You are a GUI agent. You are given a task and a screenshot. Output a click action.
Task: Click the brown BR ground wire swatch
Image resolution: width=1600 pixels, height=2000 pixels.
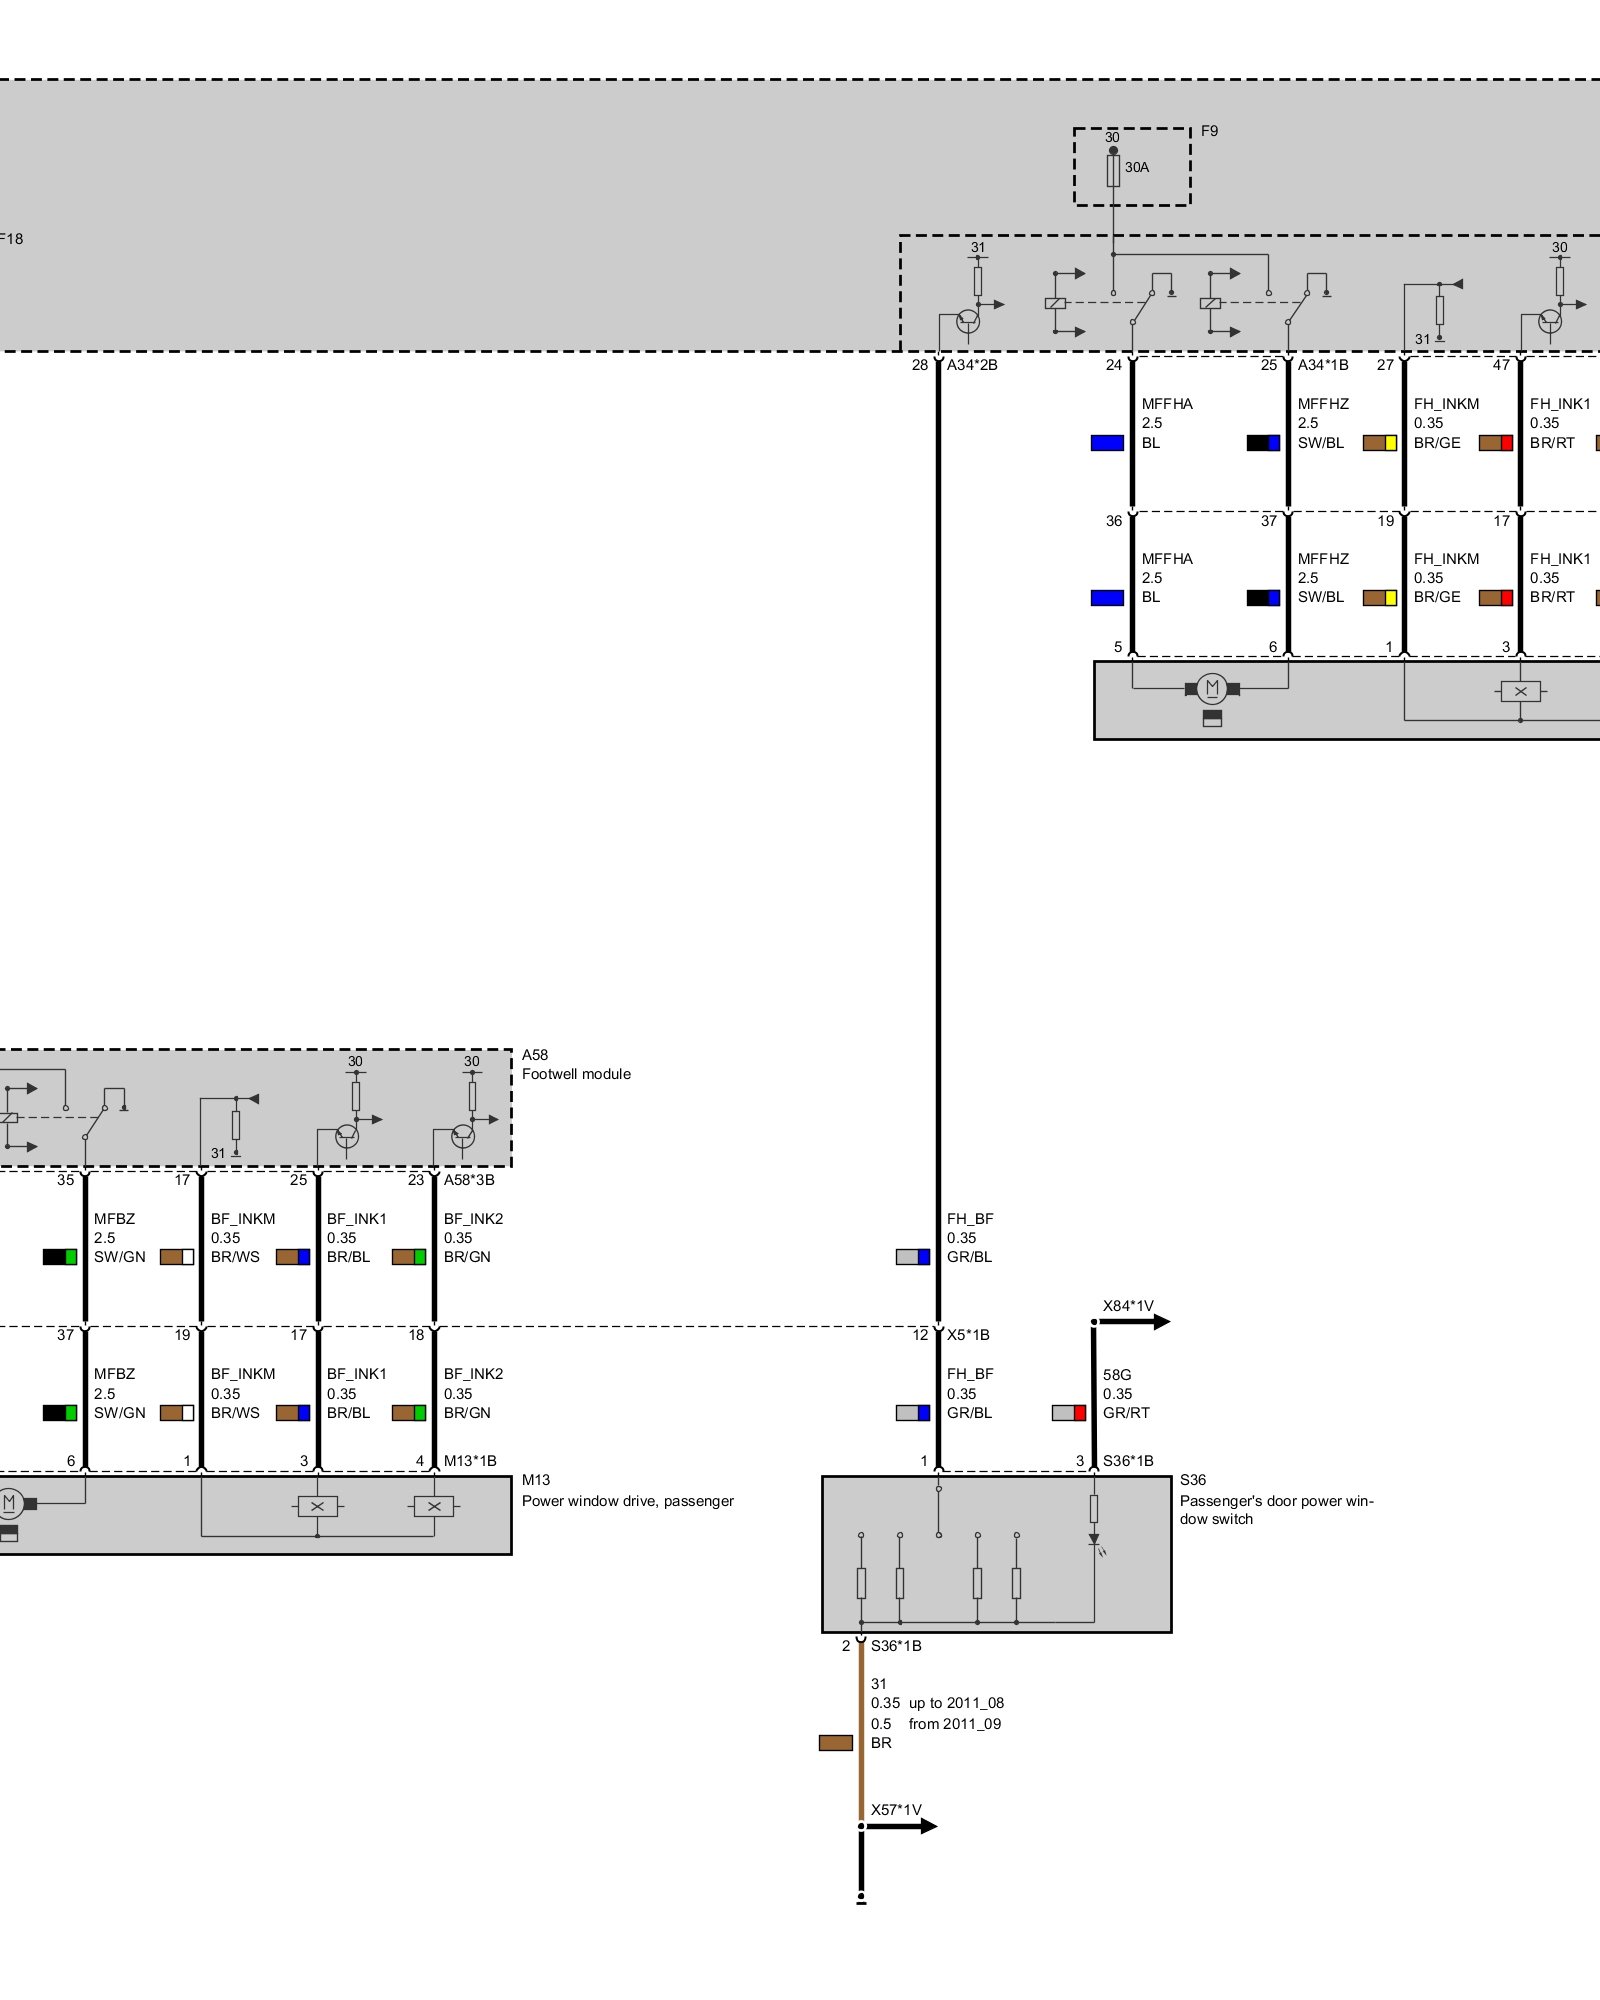click(835, 1743)
